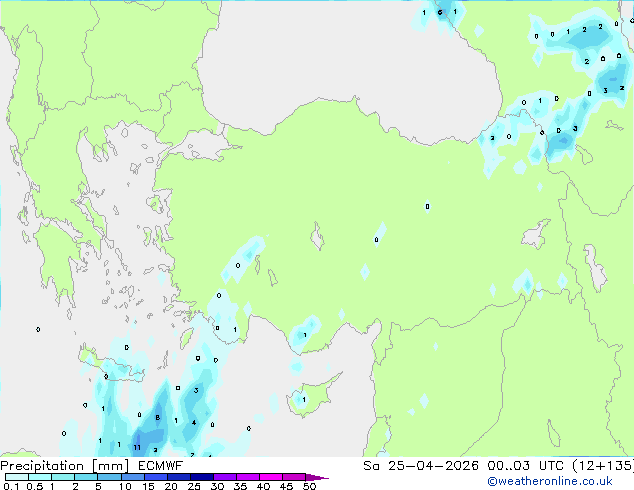Click the 'Sa 25-04-2026' date text
Image resolution: width=634 pixels, height=490 pixels.
tap(421, 466)
